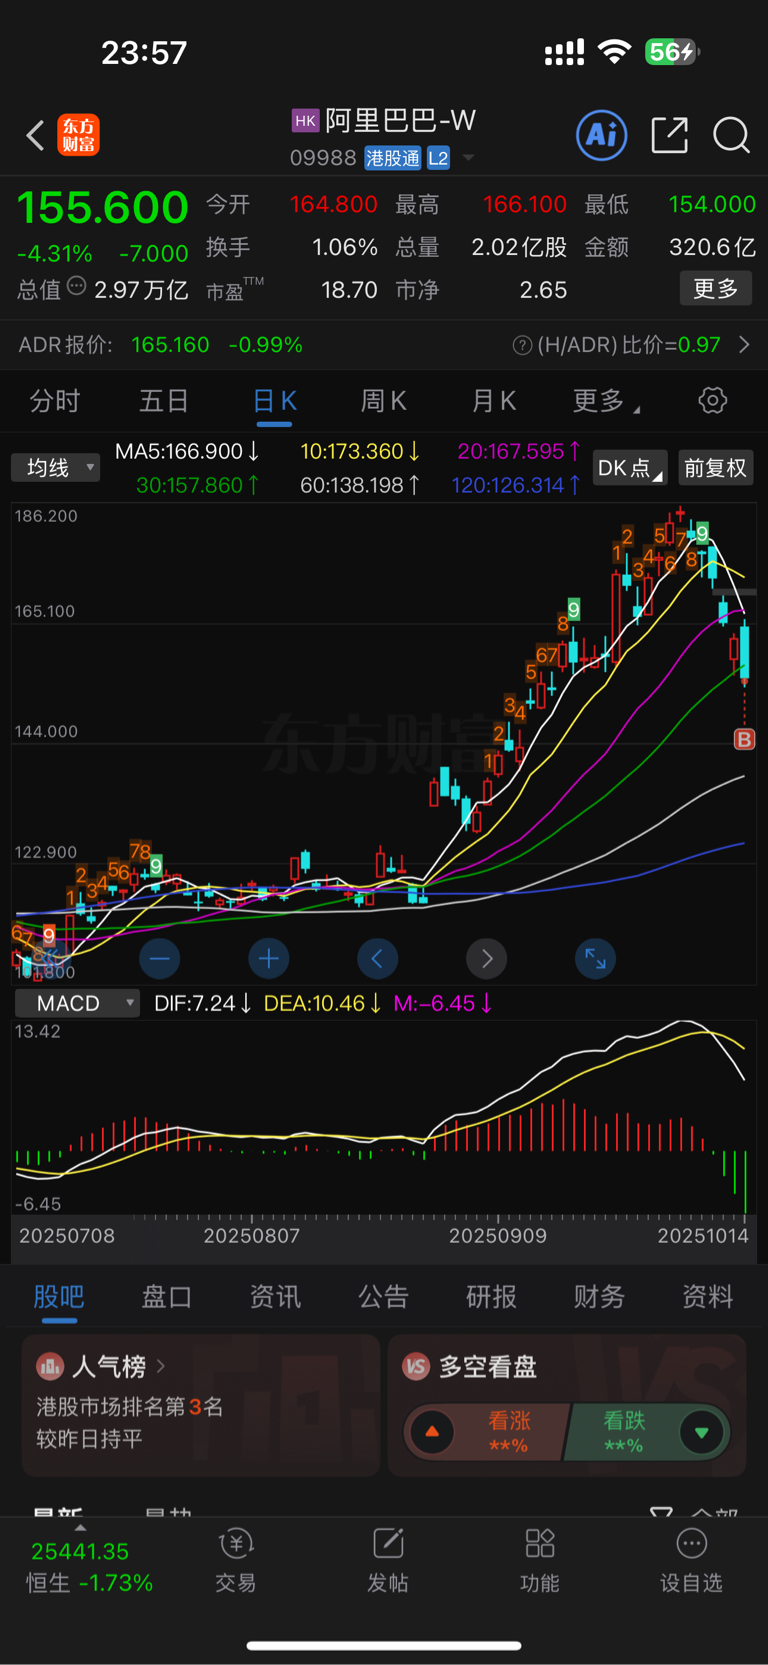Zoom out chart with minus button
The image size is (768, 1665).
coord(160,959)
